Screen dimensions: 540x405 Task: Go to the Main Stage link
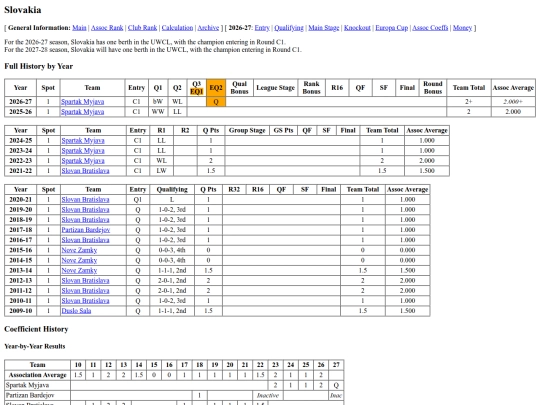(x=323, y=28)
